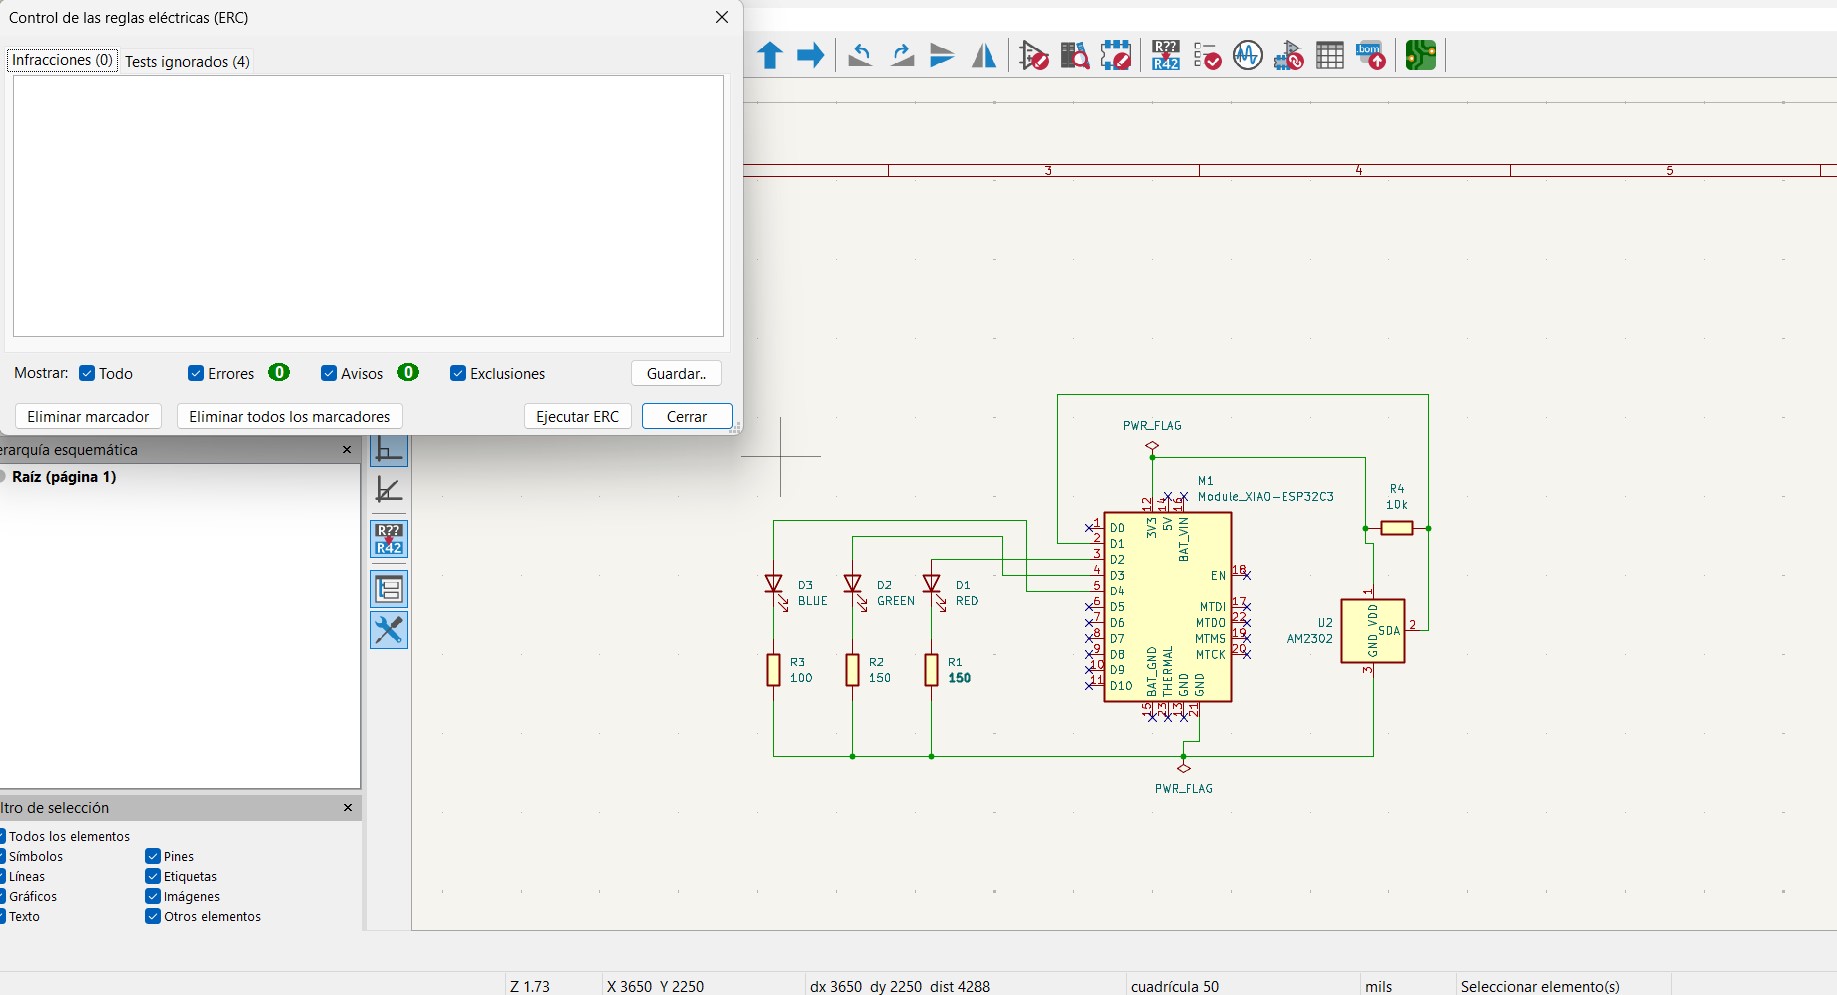Screen dimensions: 1837x995
Task: Open the symbol editor from the toolbar
Action: pyautogui.click(x=1034, y=56)
